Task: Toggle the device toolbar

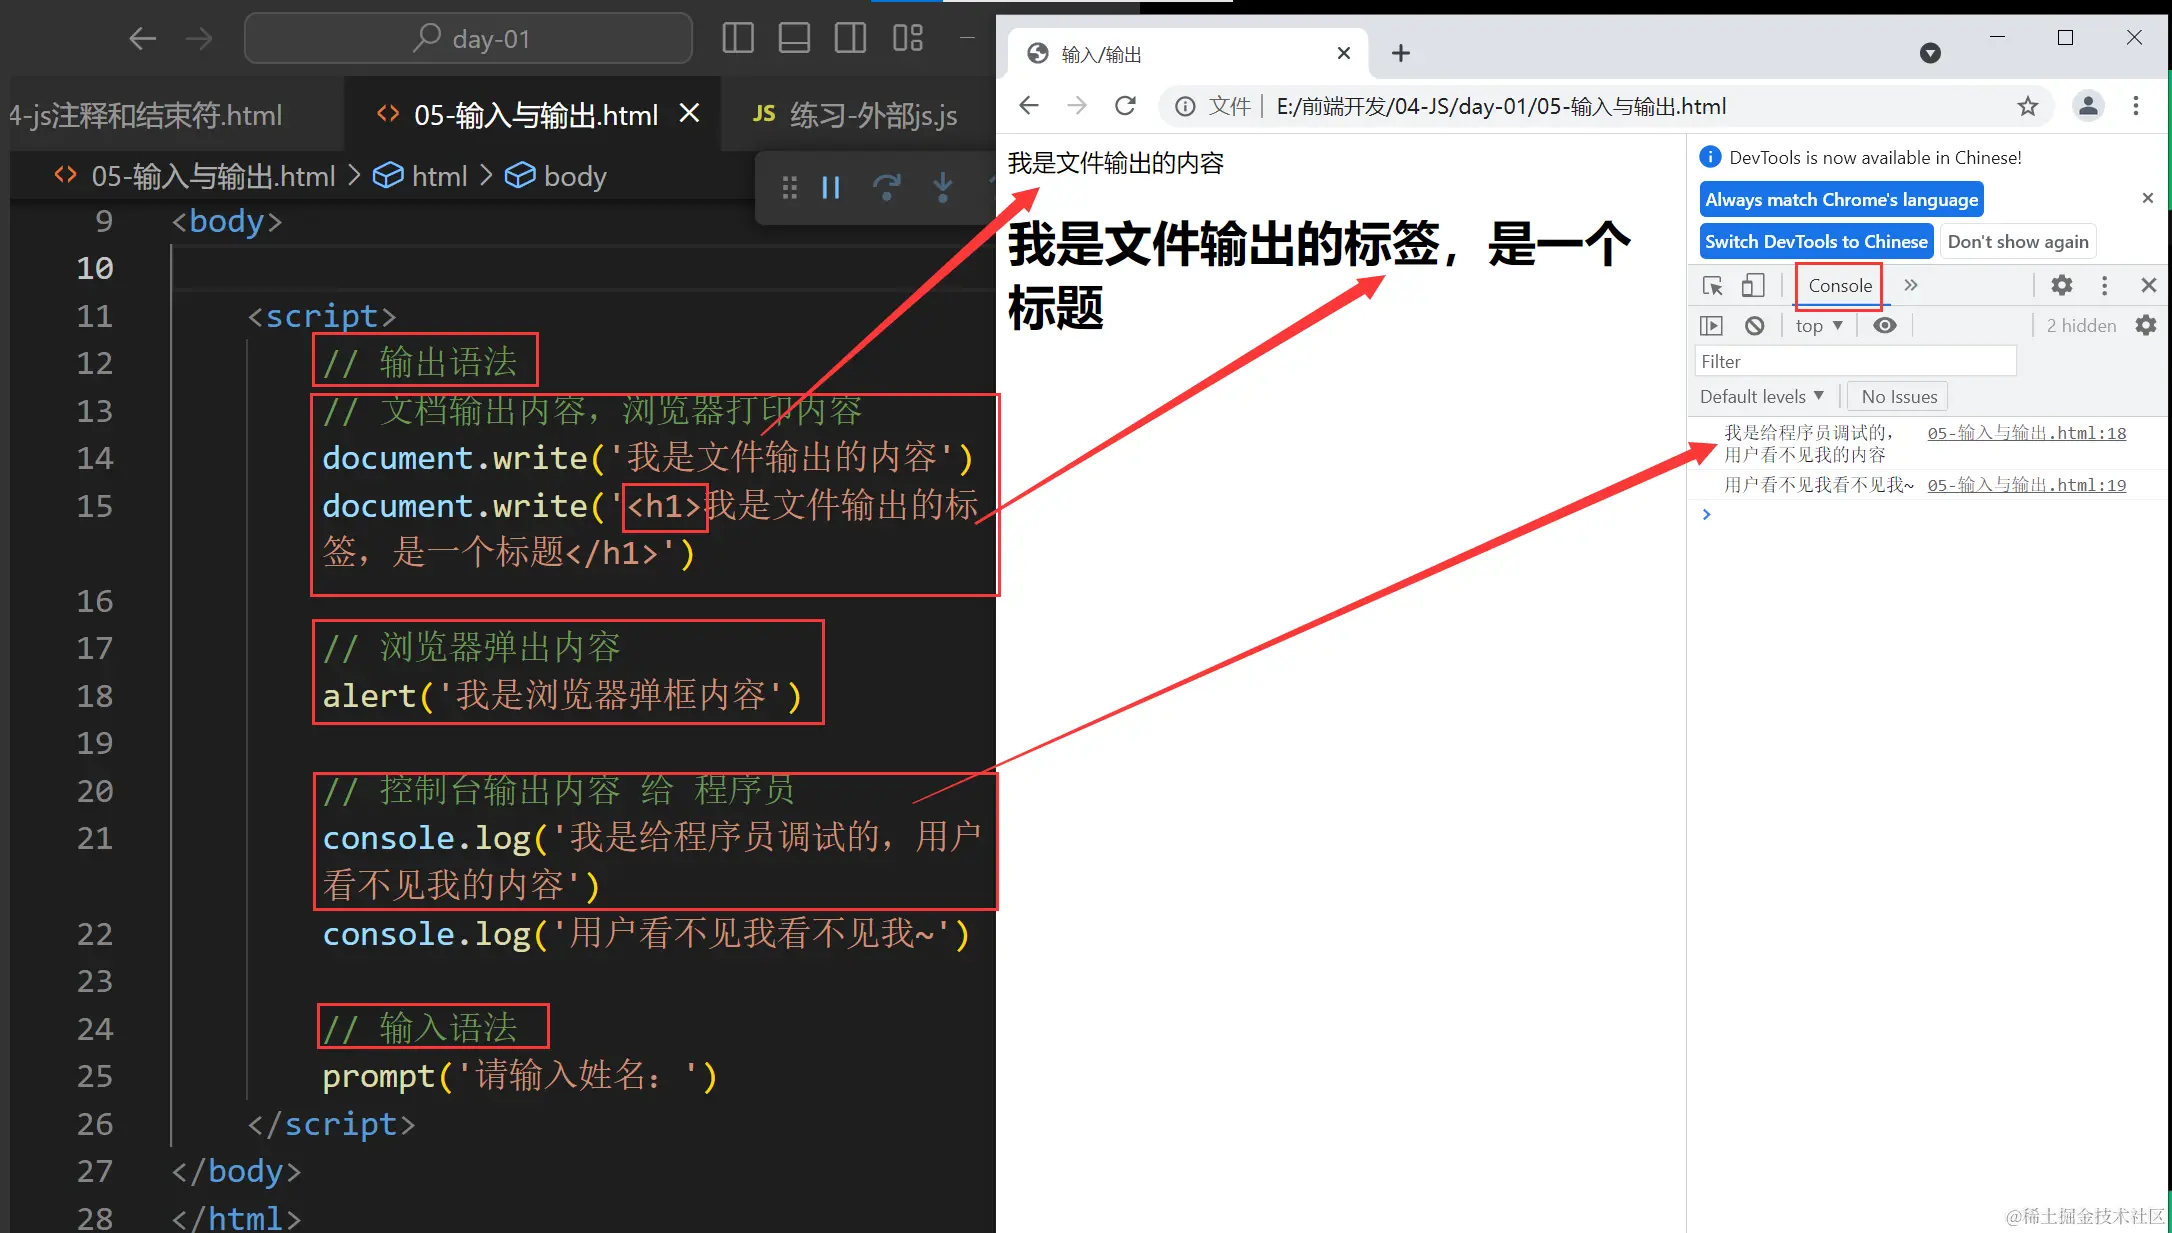Action: coord(1753,286)
